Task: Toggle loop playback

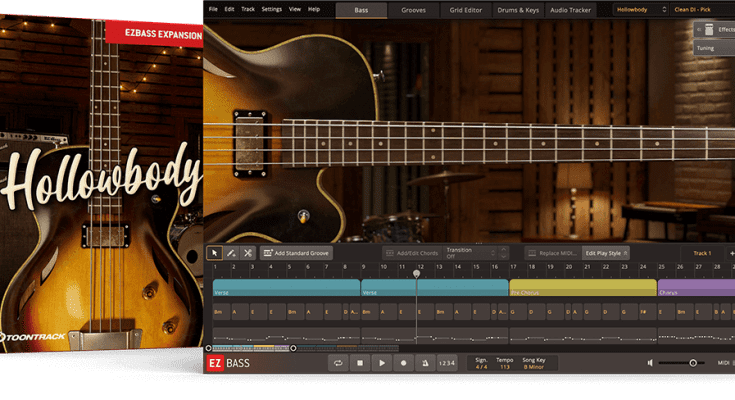Action: click(338, 363)
